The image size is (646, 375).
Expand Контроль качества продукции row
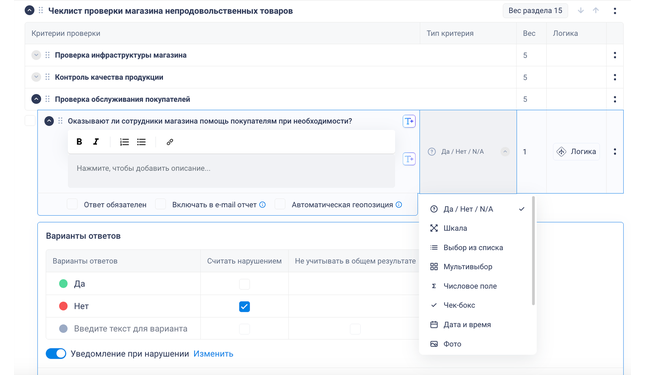coord(36,77)
